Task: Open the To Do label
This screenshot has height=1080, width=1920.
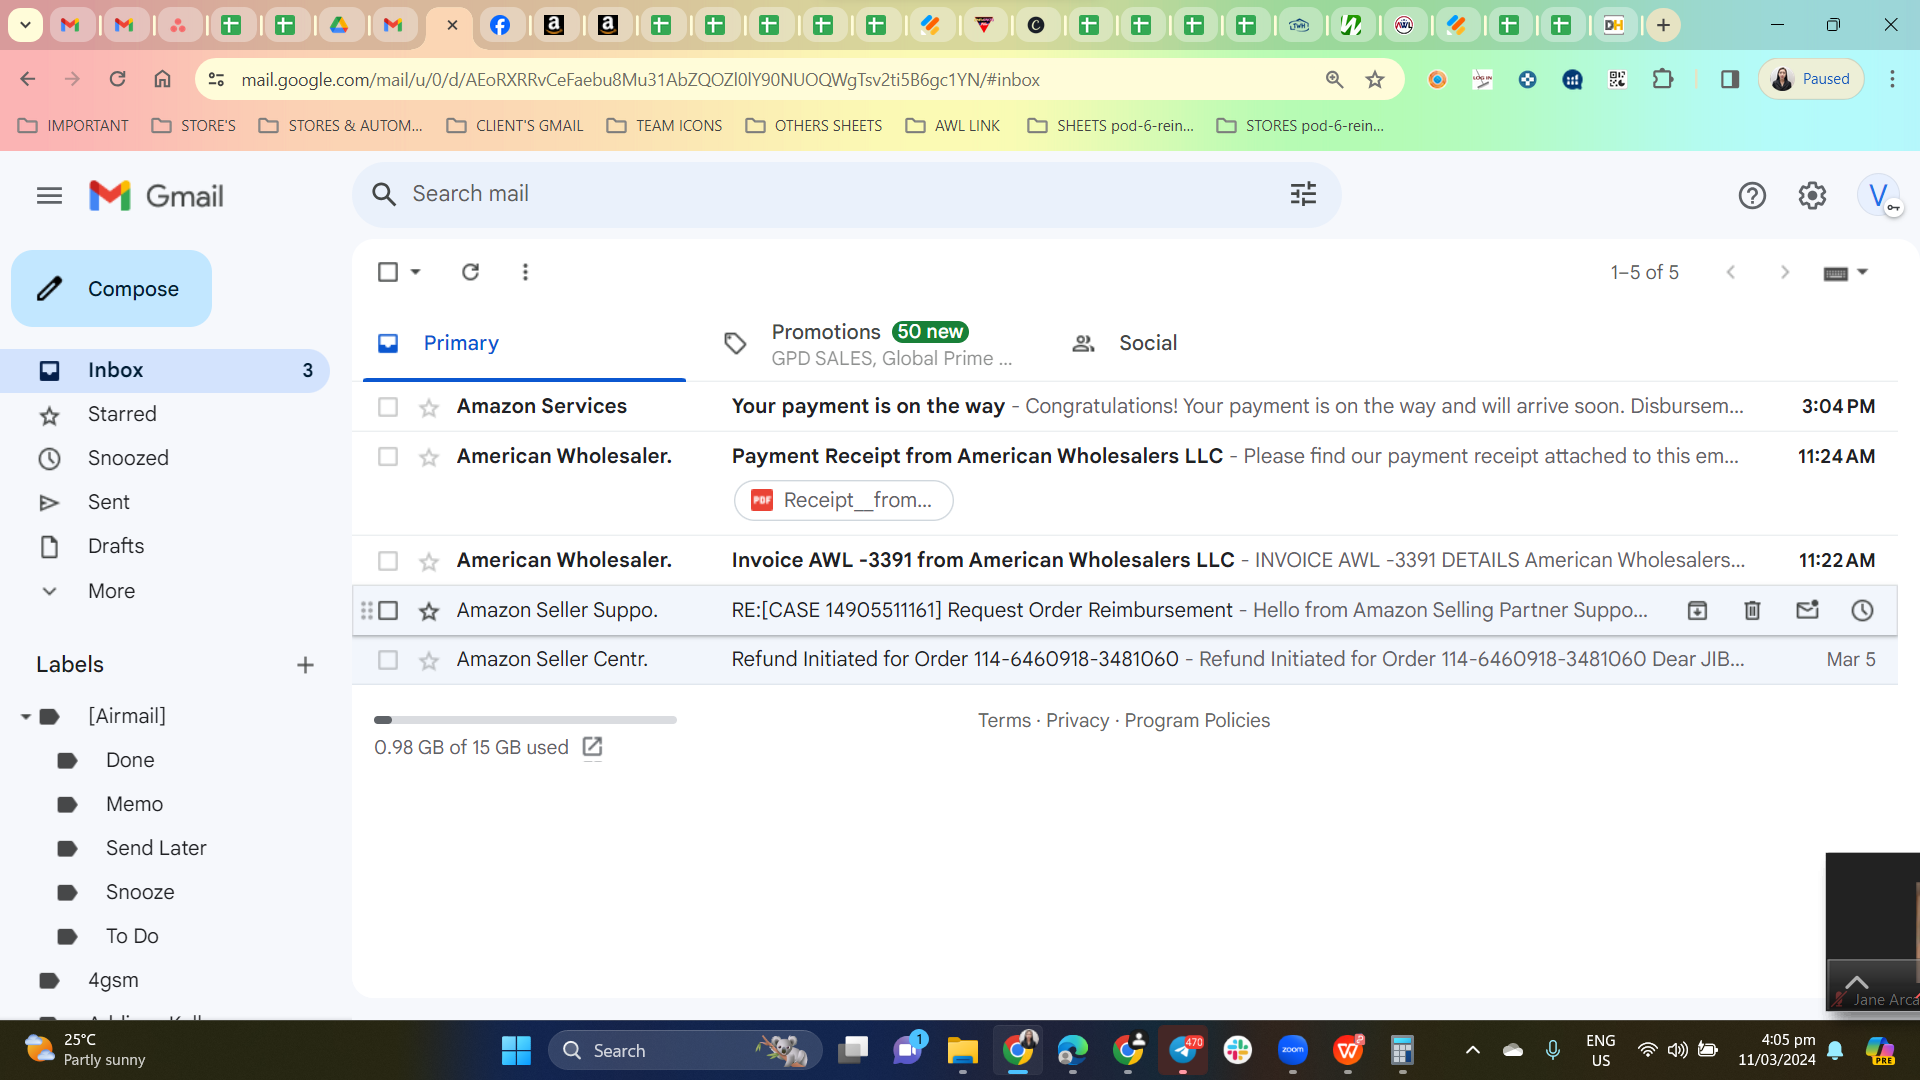Action: [132, 936]
